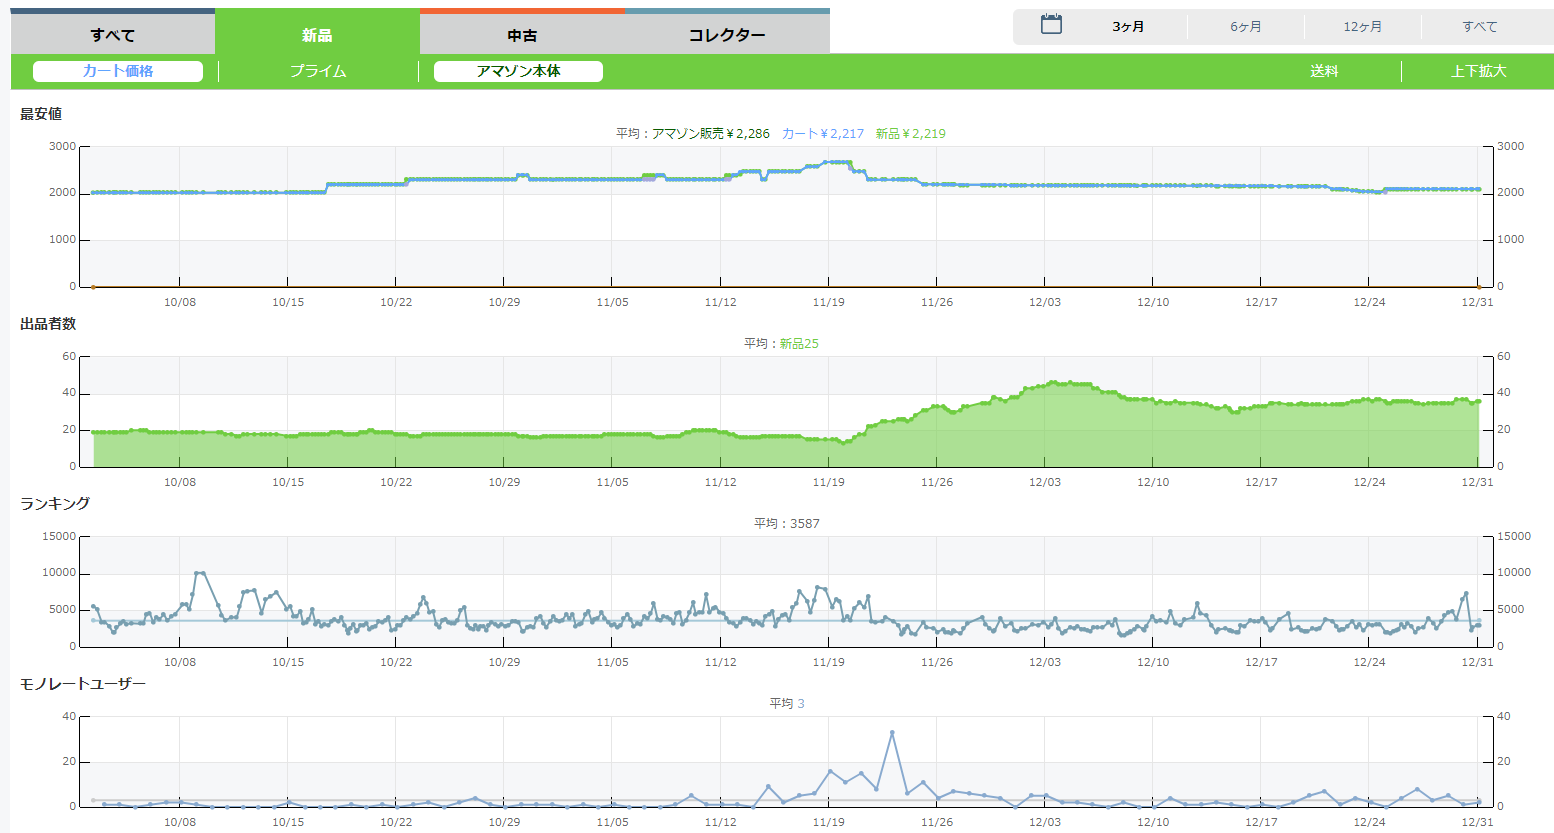Click the peak point on モノレートユーザー chart

pos(892,733)
